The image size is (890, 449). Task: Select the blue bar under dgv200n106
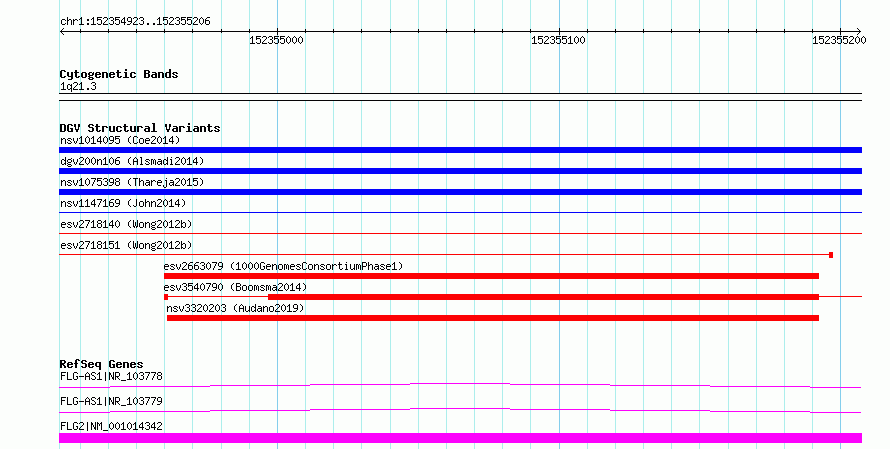click(460, 171)
